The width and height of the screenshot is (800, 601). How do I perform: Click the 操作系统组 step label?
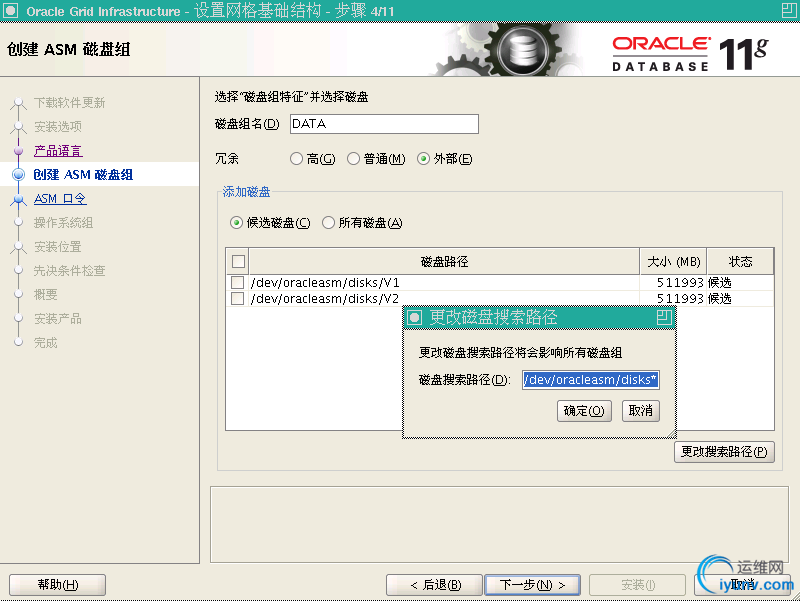pyautogui.click(x=63, y=222)
